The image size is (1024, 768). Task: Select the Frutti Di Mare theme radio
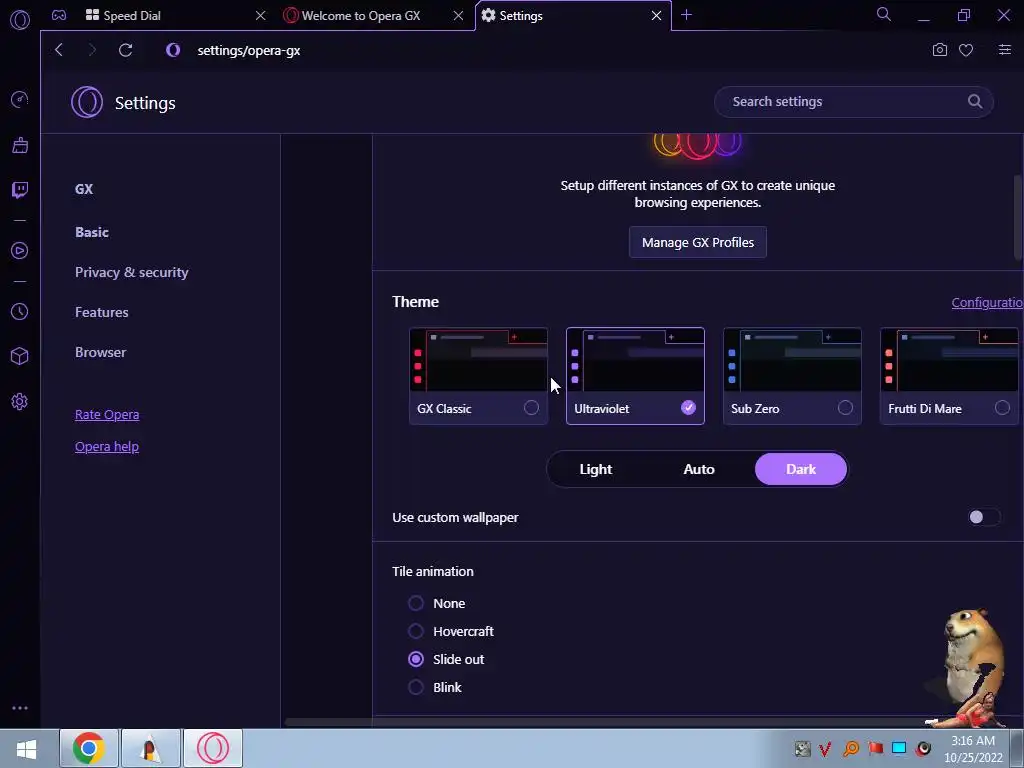click(1002, 408)
